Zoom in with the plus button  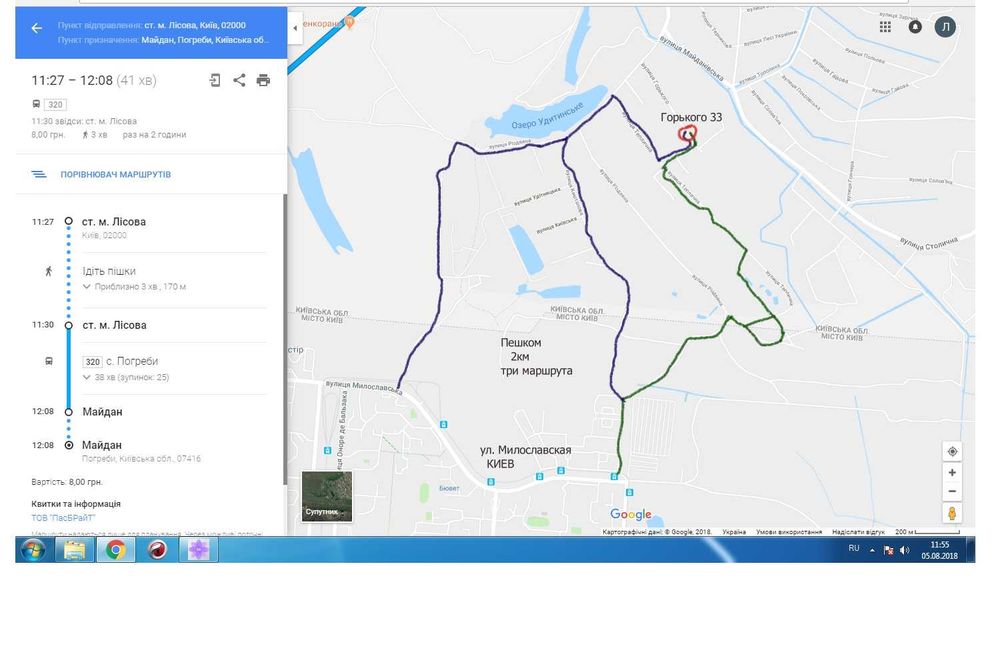952,473
